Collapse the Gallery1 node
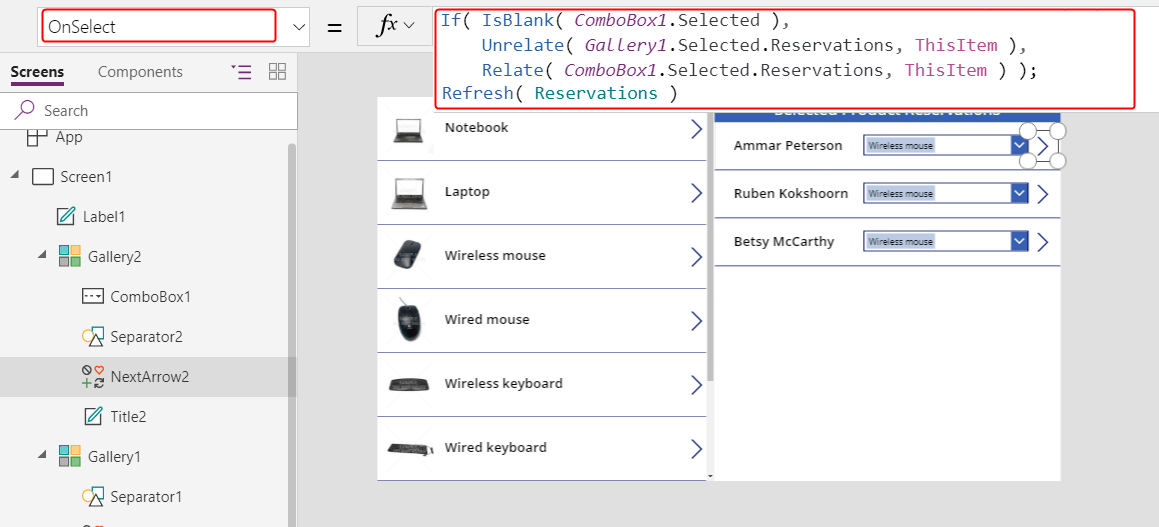The image size is (1159, 527). (41, 455)
